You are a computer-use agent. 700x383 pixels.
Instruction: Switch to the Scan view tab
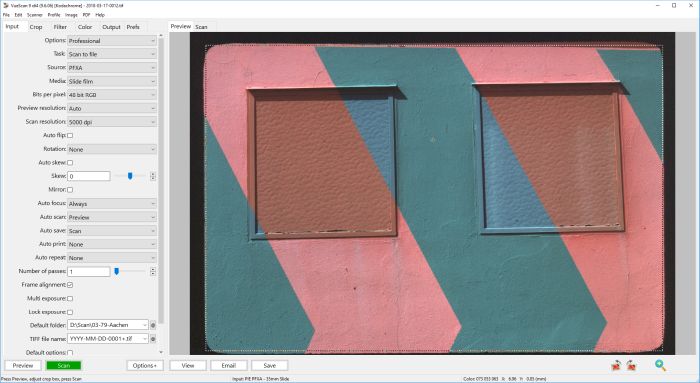[201, 27]
